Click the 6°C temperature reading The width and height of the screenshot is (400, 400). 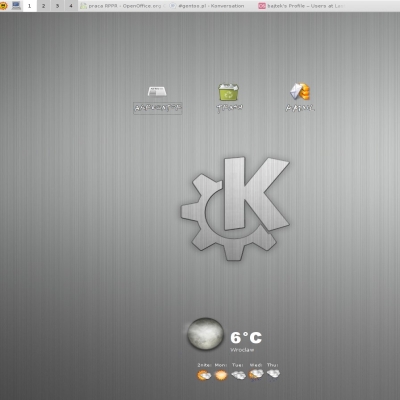(246, 338)
